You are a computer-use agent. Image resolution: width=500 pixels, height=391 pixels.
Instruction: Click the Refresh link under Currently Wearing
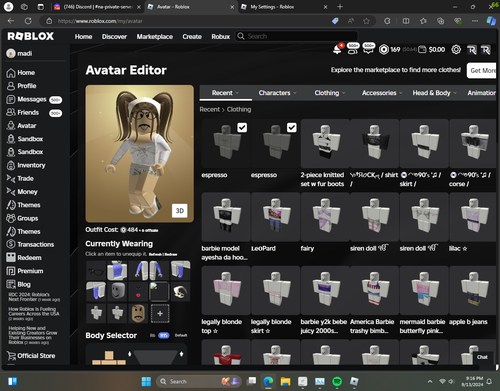tap(156, 254)
